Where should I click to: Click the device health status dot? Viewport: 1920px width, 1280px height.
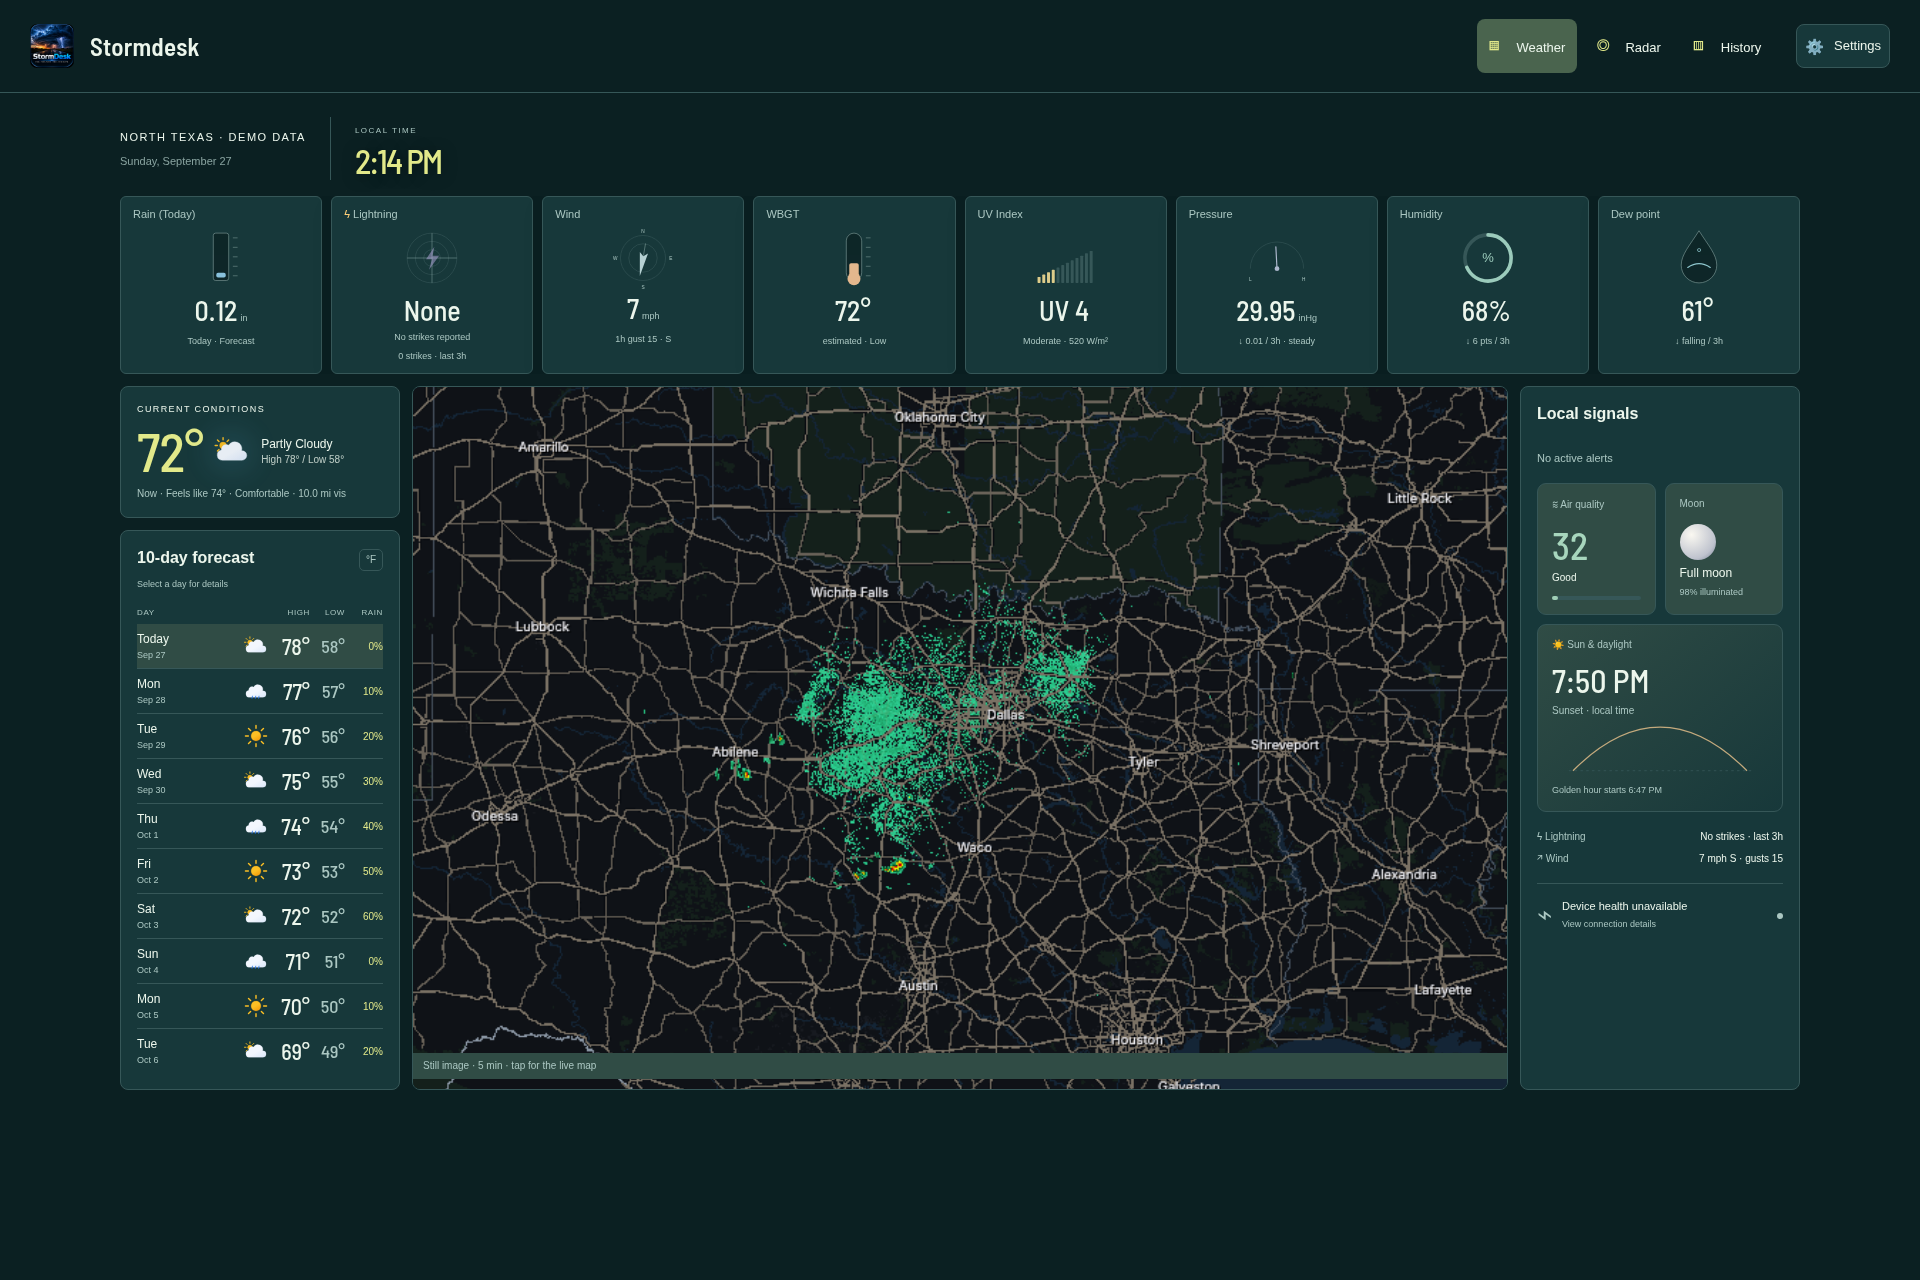1779,916
